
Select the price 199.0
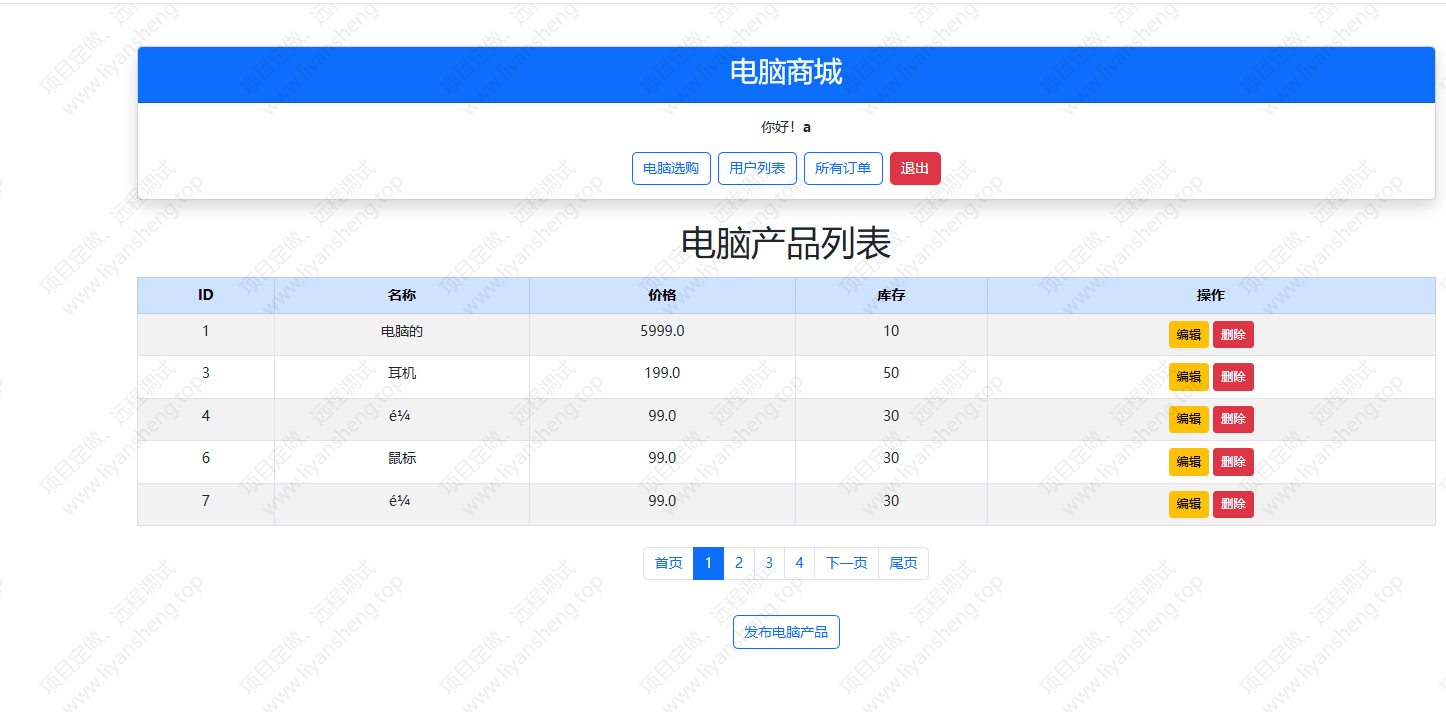(662, 373)
